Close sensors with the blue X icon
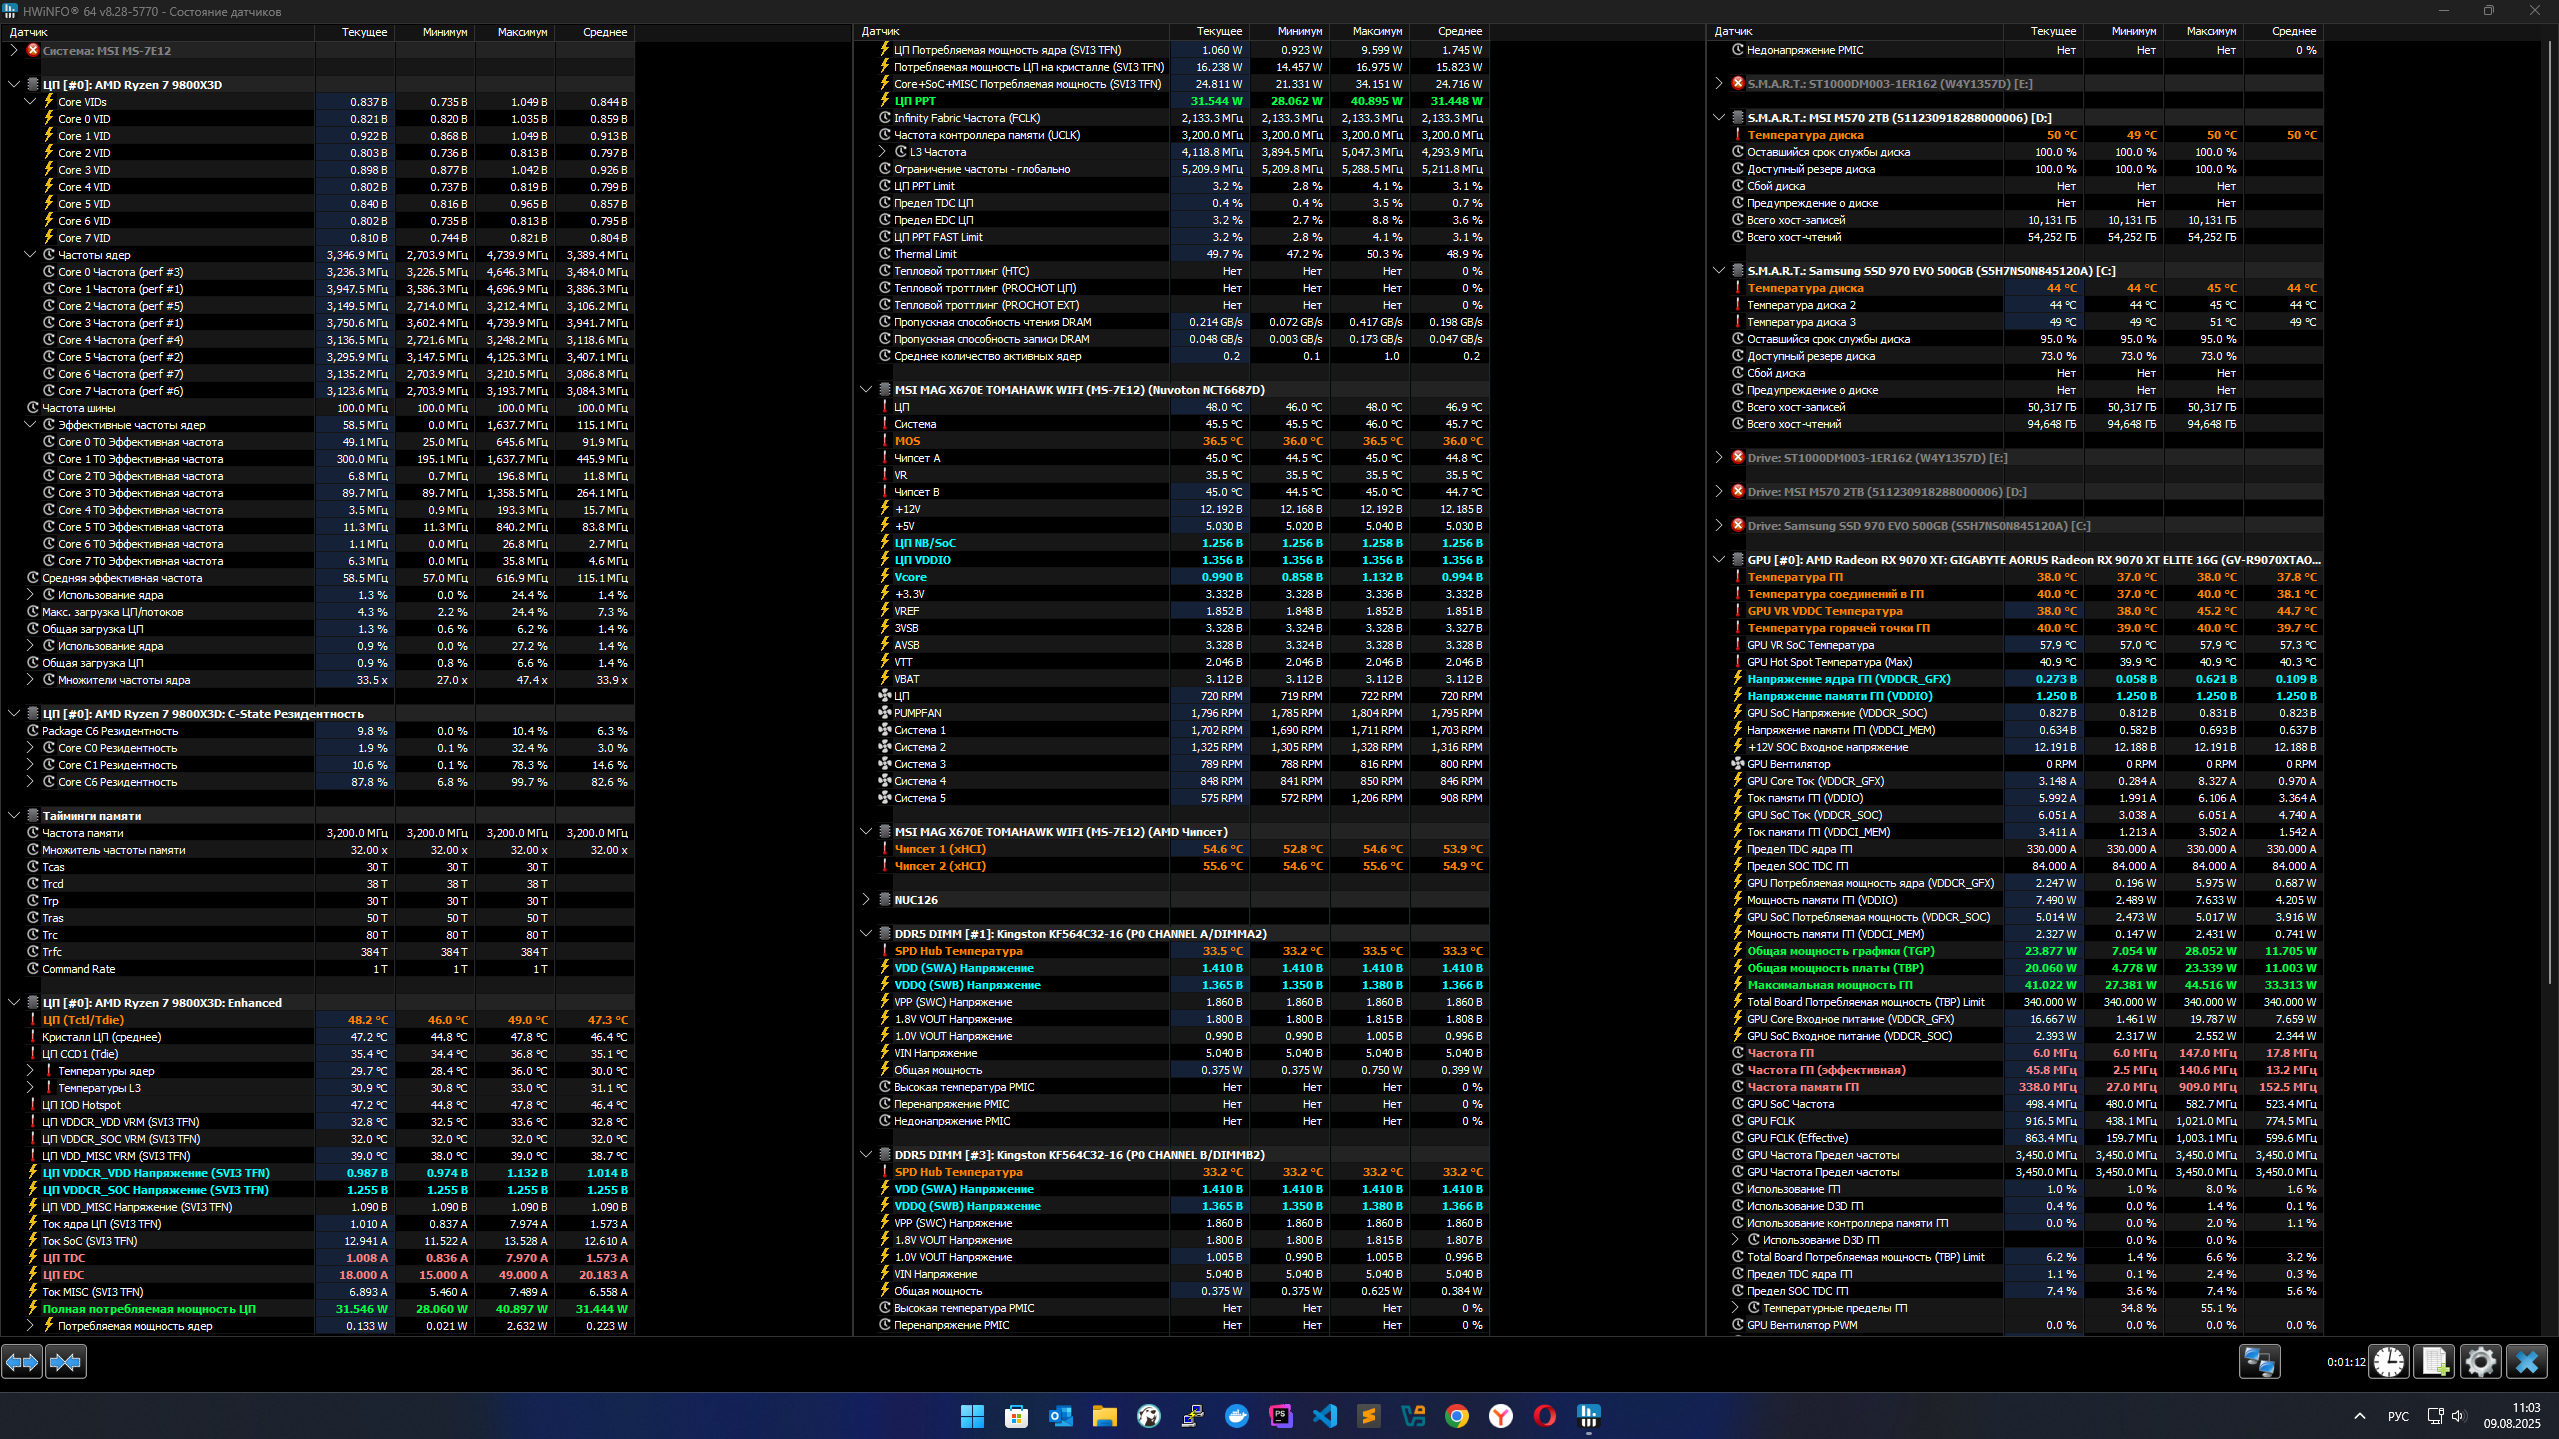The height and width of the screenshot is (1439, 2559). point(2526,1362)
